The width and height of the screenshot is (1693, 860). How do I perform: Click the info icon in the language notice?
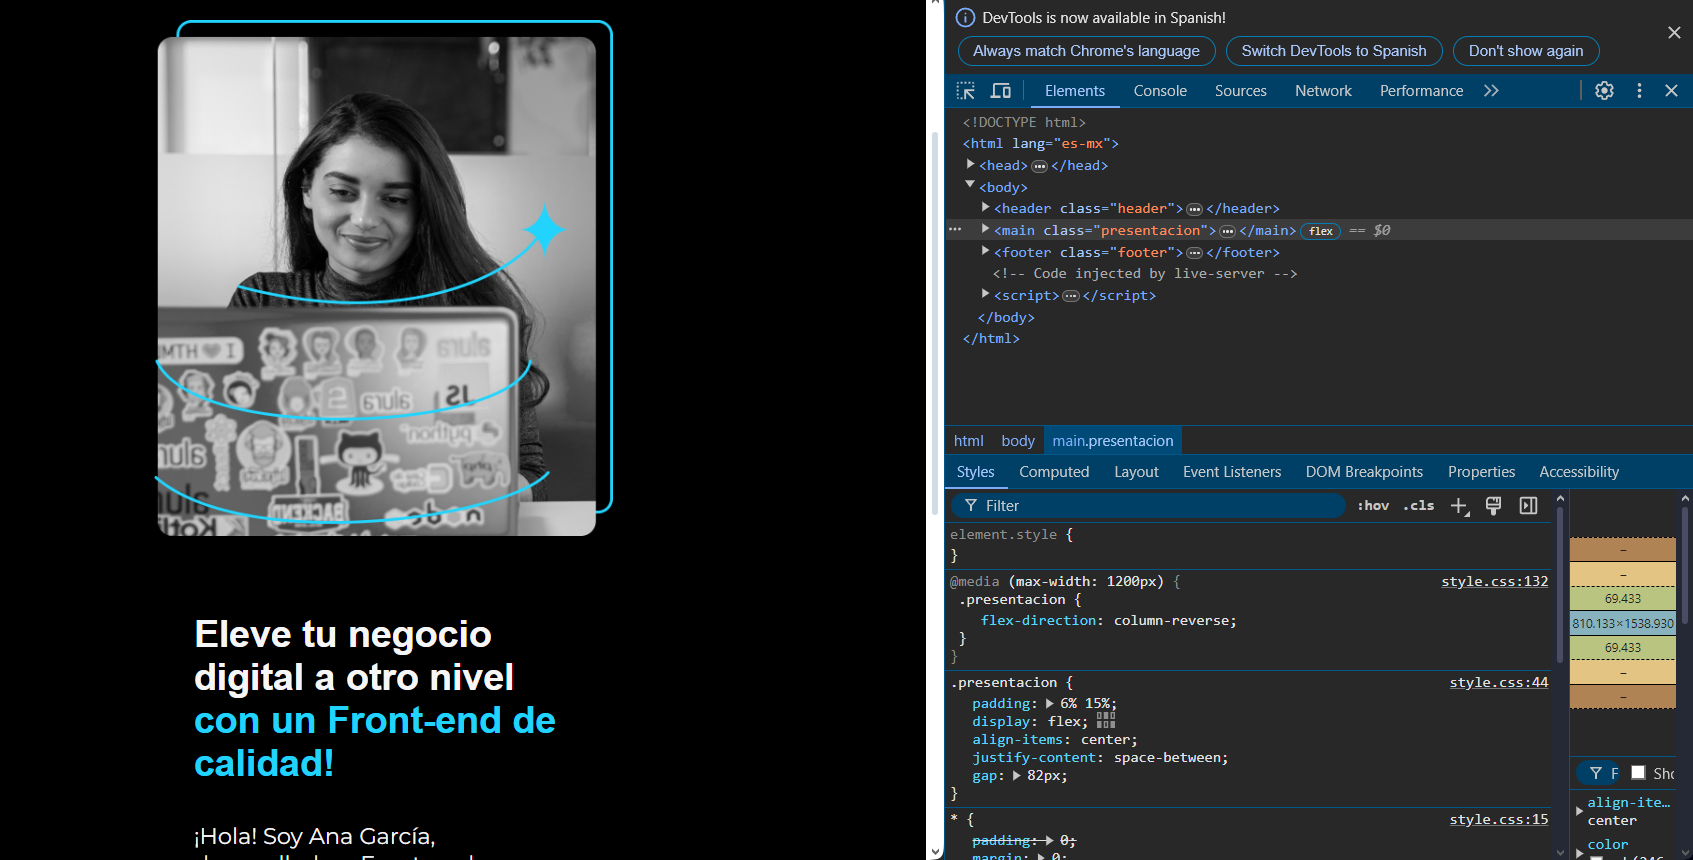965,18
